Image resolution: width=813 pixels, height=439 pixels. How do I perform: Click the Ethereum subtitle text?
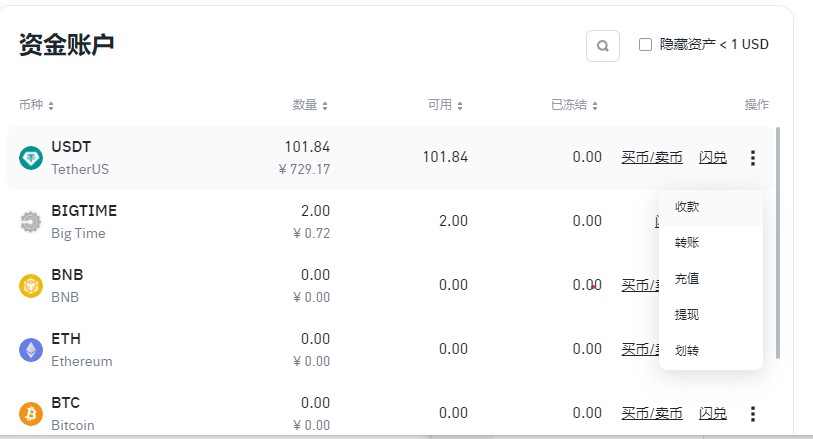click(x=81, y=361)
